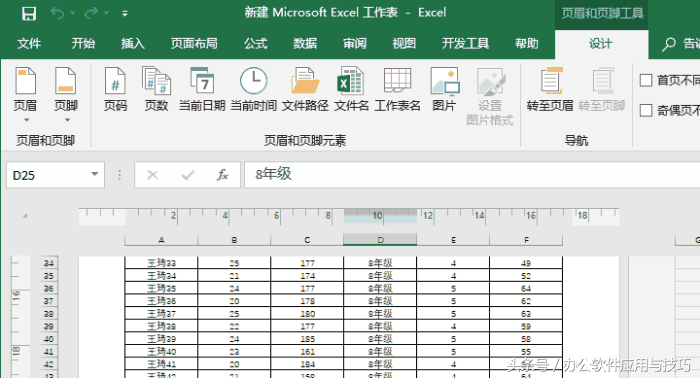Click the select-all corner triangle
The image size is (700, 378).
25,216
